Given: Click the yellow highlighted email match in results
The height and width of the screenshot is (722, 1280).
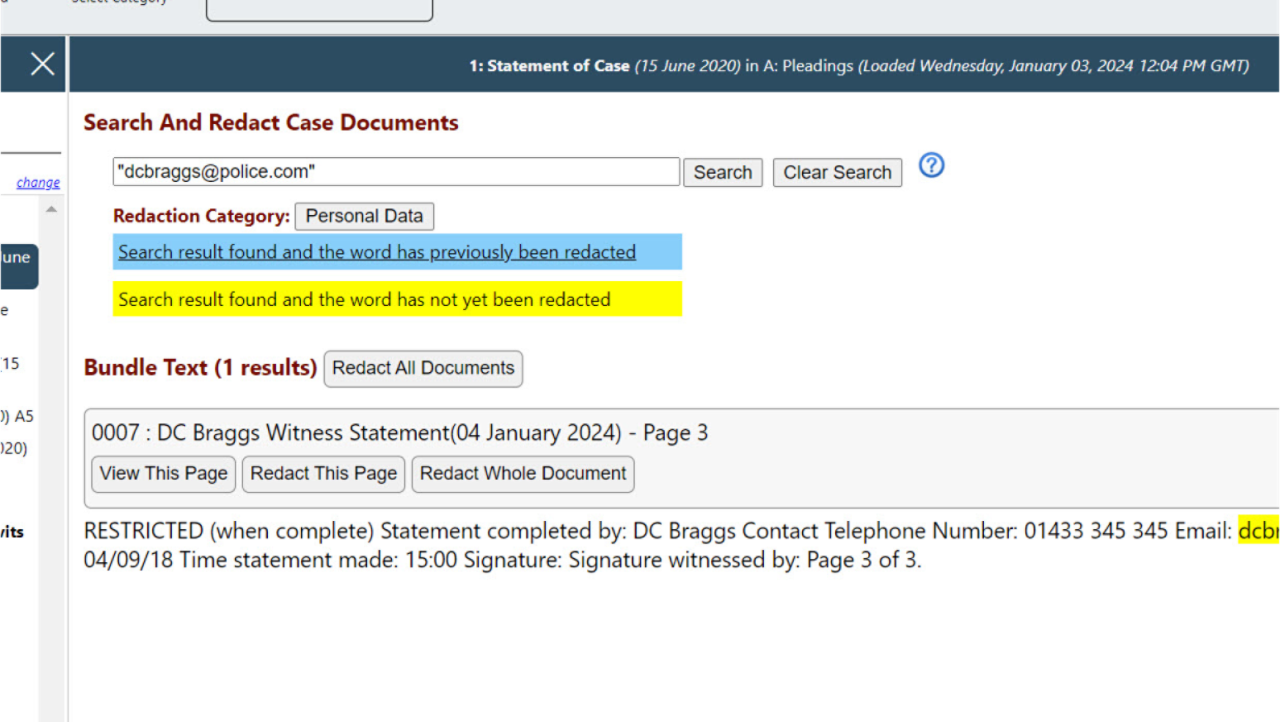Looking at the screenshot, I should pyautogui.click(x=1258, y=531).
